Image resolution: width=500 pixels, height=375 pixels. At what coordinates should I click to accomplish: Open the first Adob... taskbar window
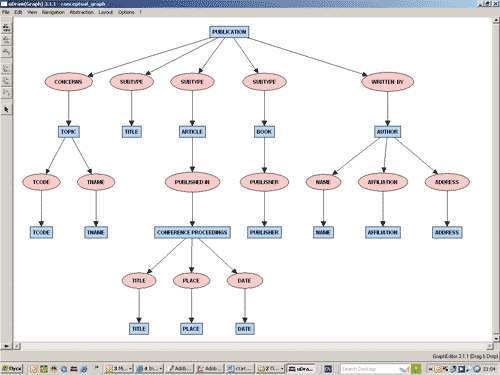180,369
